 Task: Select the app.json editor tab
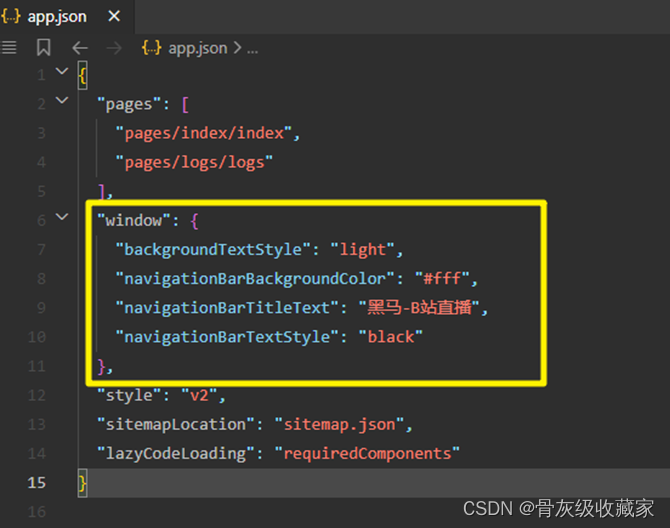(67, 17)
